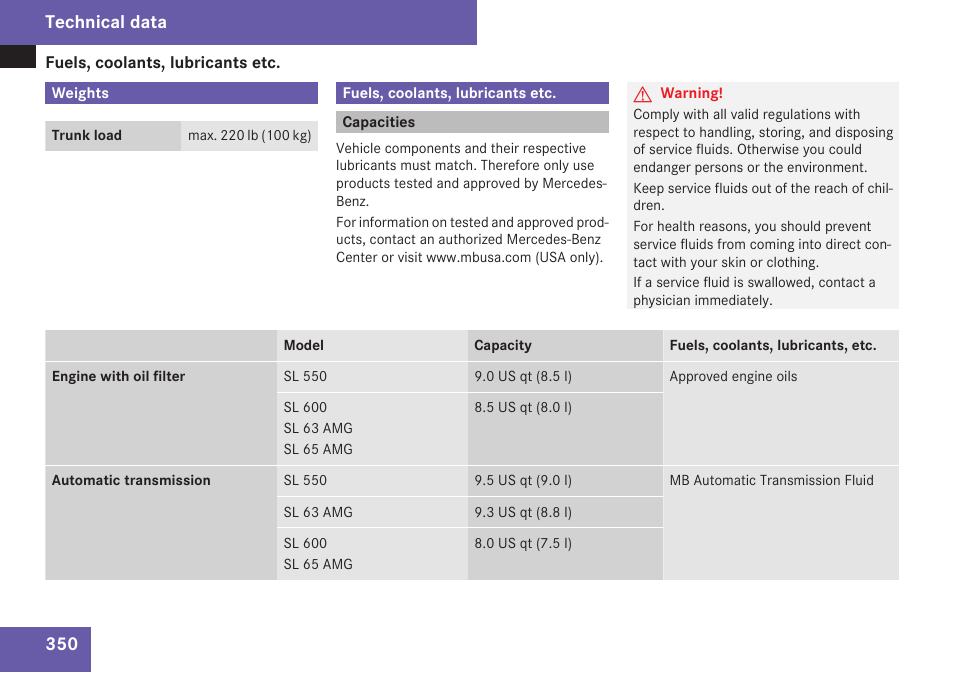
Task: Click the 'If a service fluid is swallowed' sentence
Action: point(754,291)
